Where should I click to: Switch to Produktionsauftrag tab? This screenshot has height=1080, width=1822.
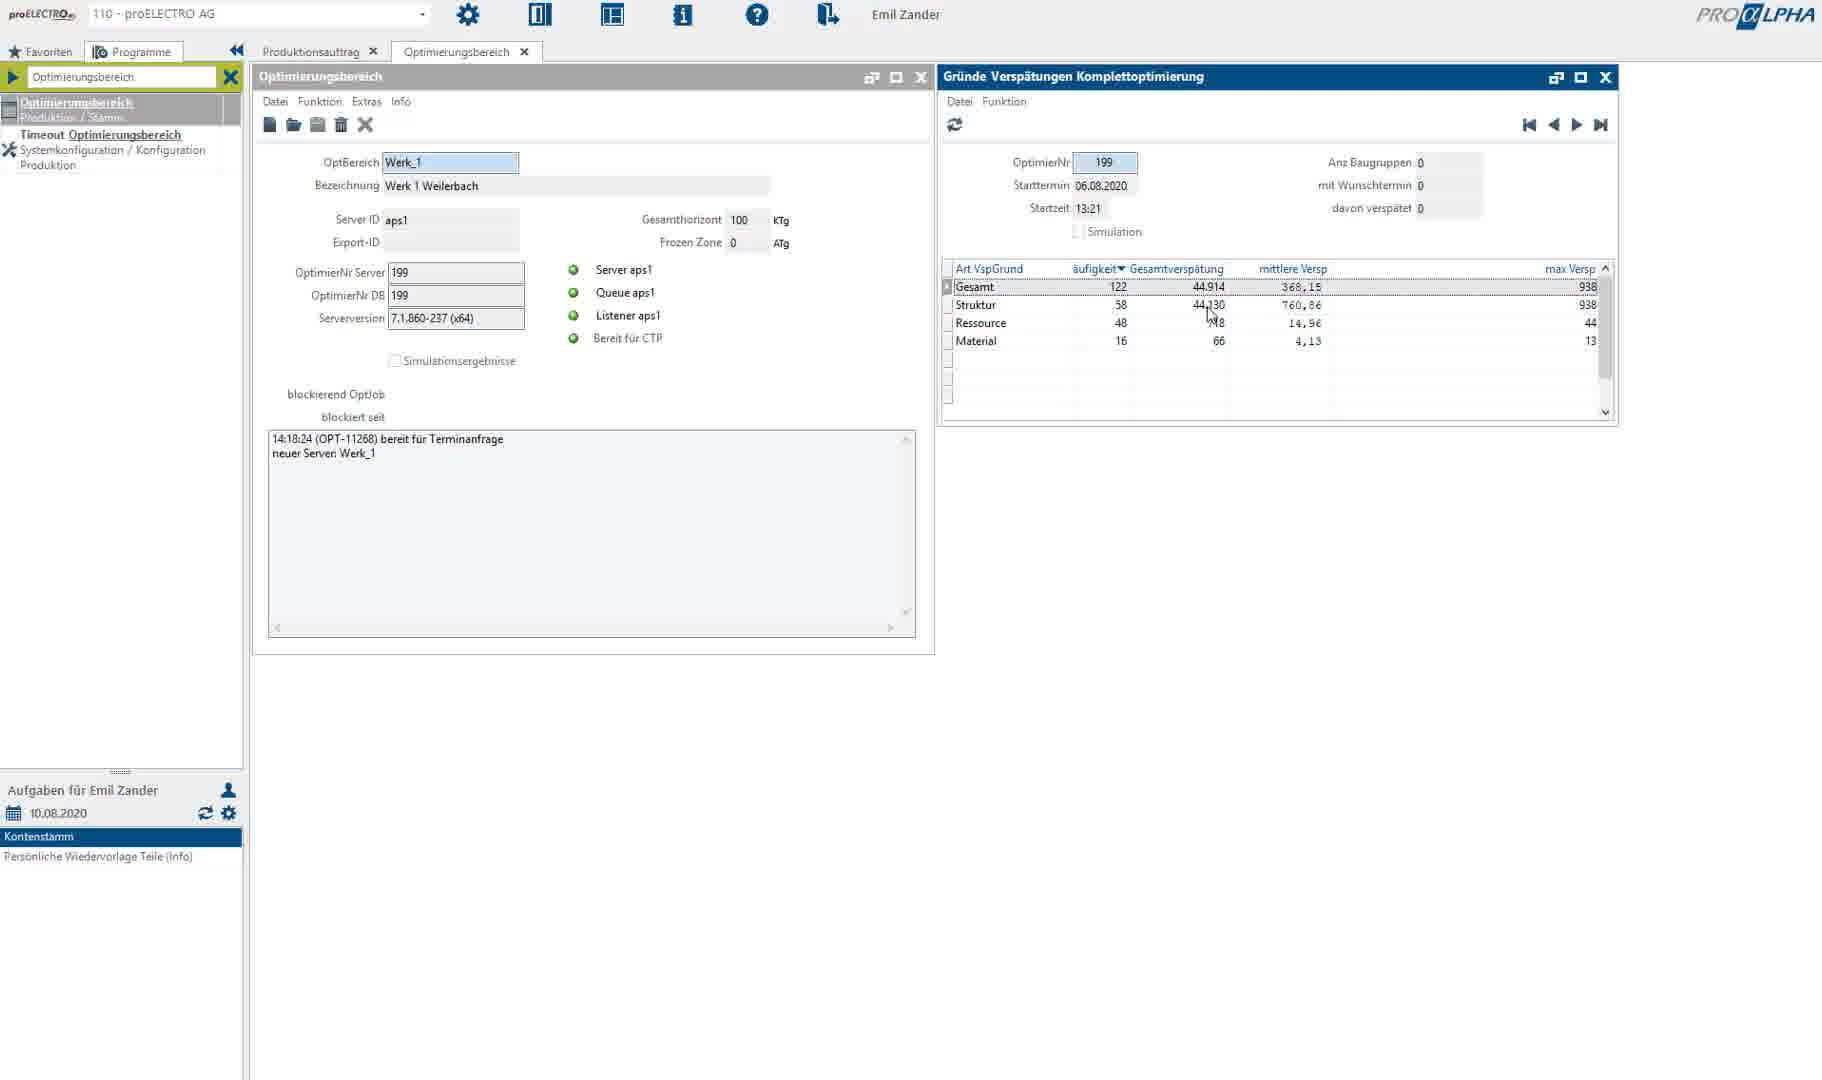[311, 51]
